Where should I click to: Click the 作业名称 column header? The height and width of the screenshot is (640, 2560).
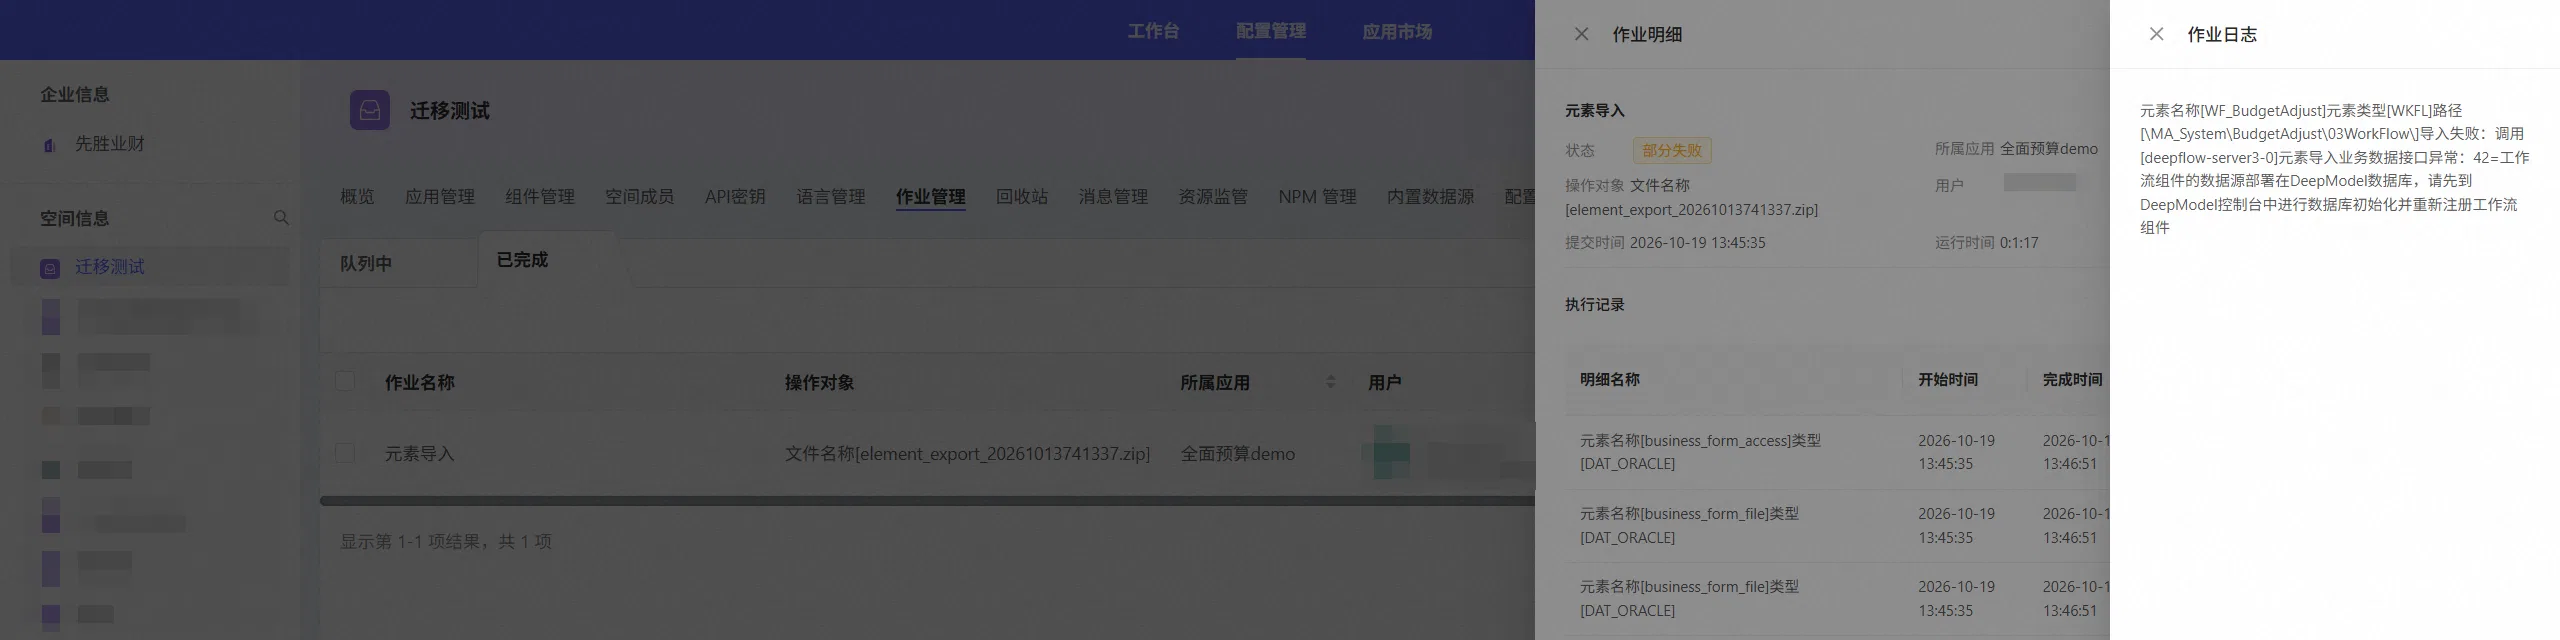(420, 382)
